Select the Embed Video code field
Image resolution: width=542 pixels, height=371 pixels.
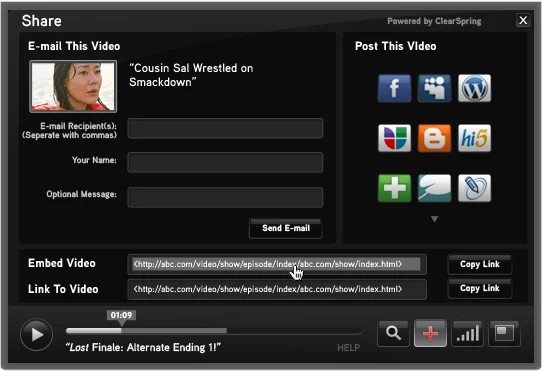click(277, 265)
